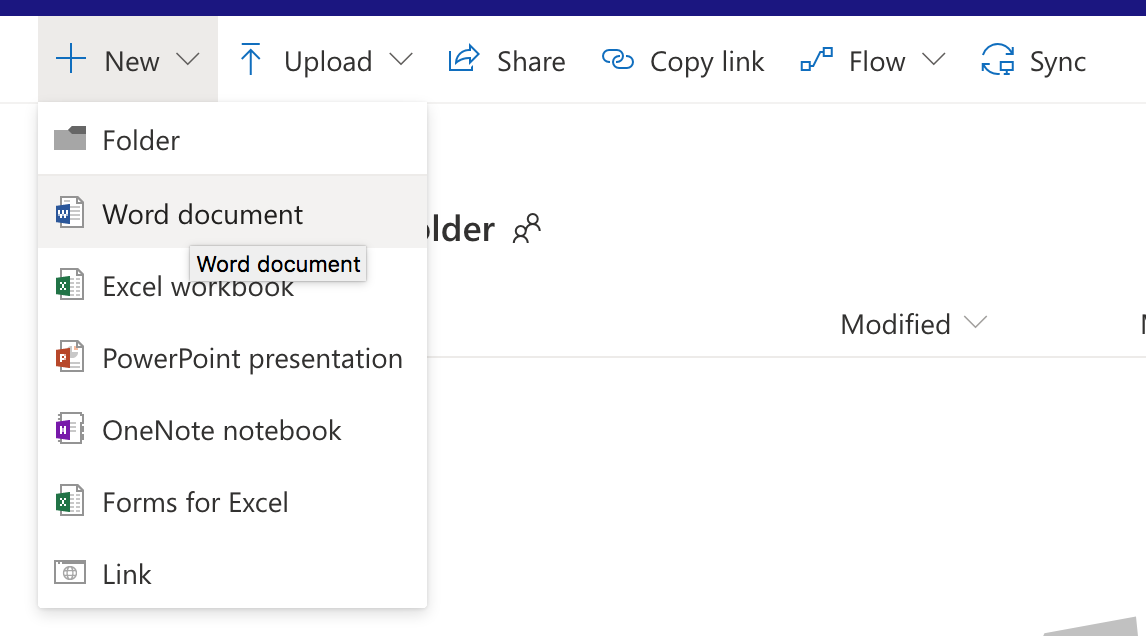This screenshot has width=1146, height=636.
Task: Click Copy link
Action: tap(683, 60)
